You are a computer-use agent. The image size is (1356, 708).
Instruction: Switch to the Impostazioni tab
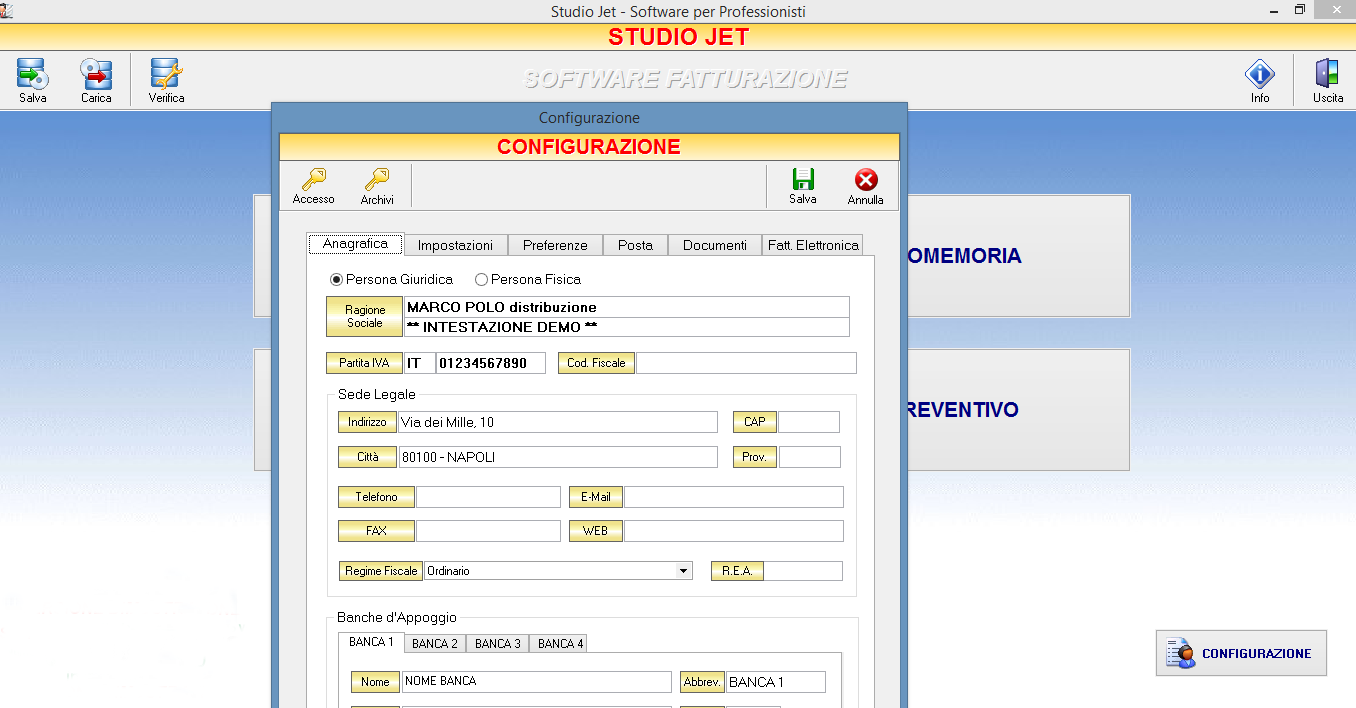[x=455, y=245]
